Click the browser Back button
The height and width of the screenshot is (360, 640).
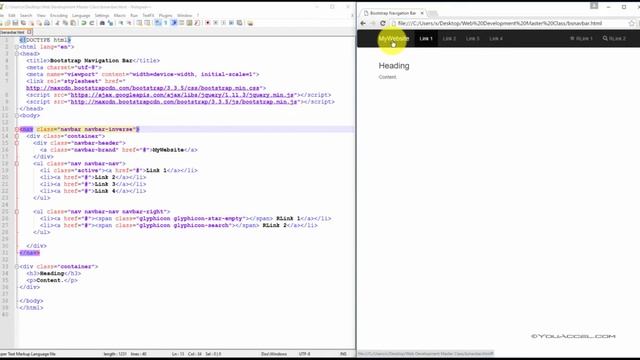coord(363,24)
